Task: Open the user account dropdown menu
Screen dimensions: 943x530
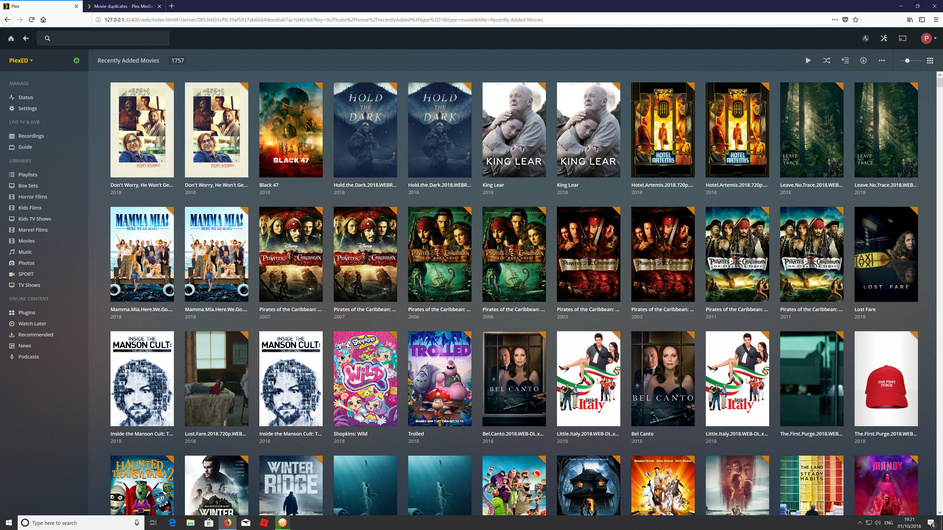Action: tap(929, 39)
